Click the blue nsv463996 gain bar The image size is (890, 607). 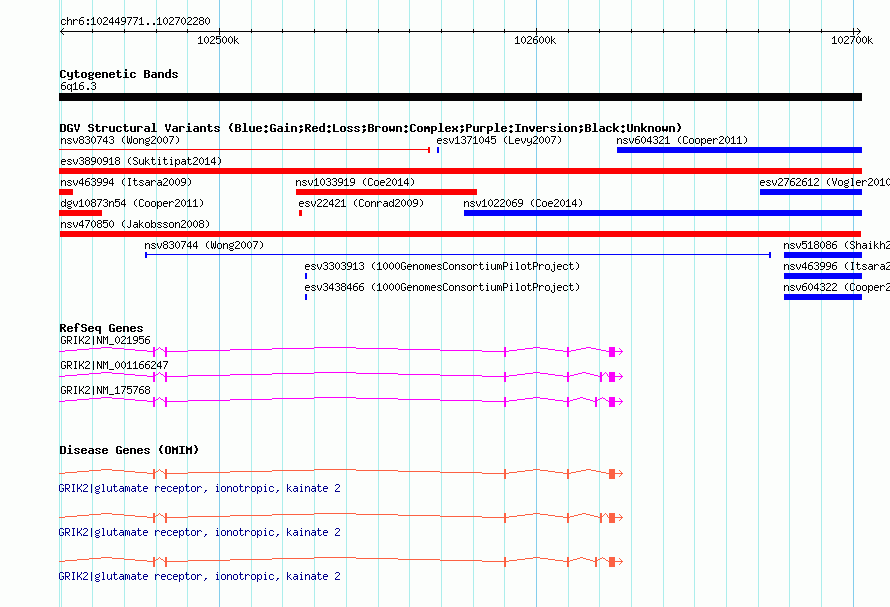pyautogui.click(x=823, y=276)
